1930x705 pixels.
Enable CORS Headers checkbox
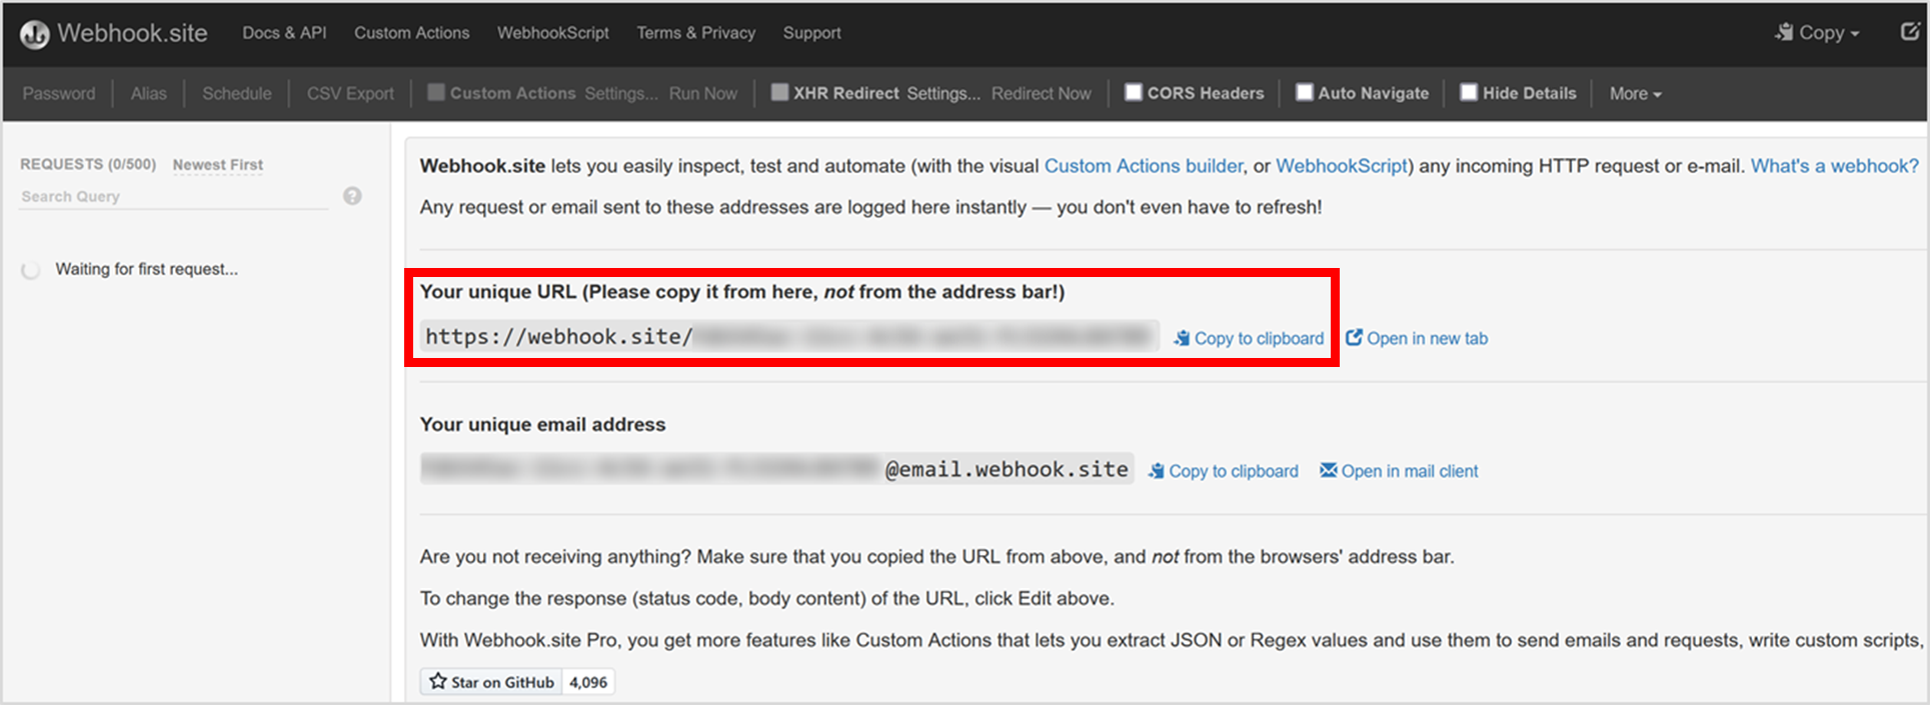point(1134,92)
